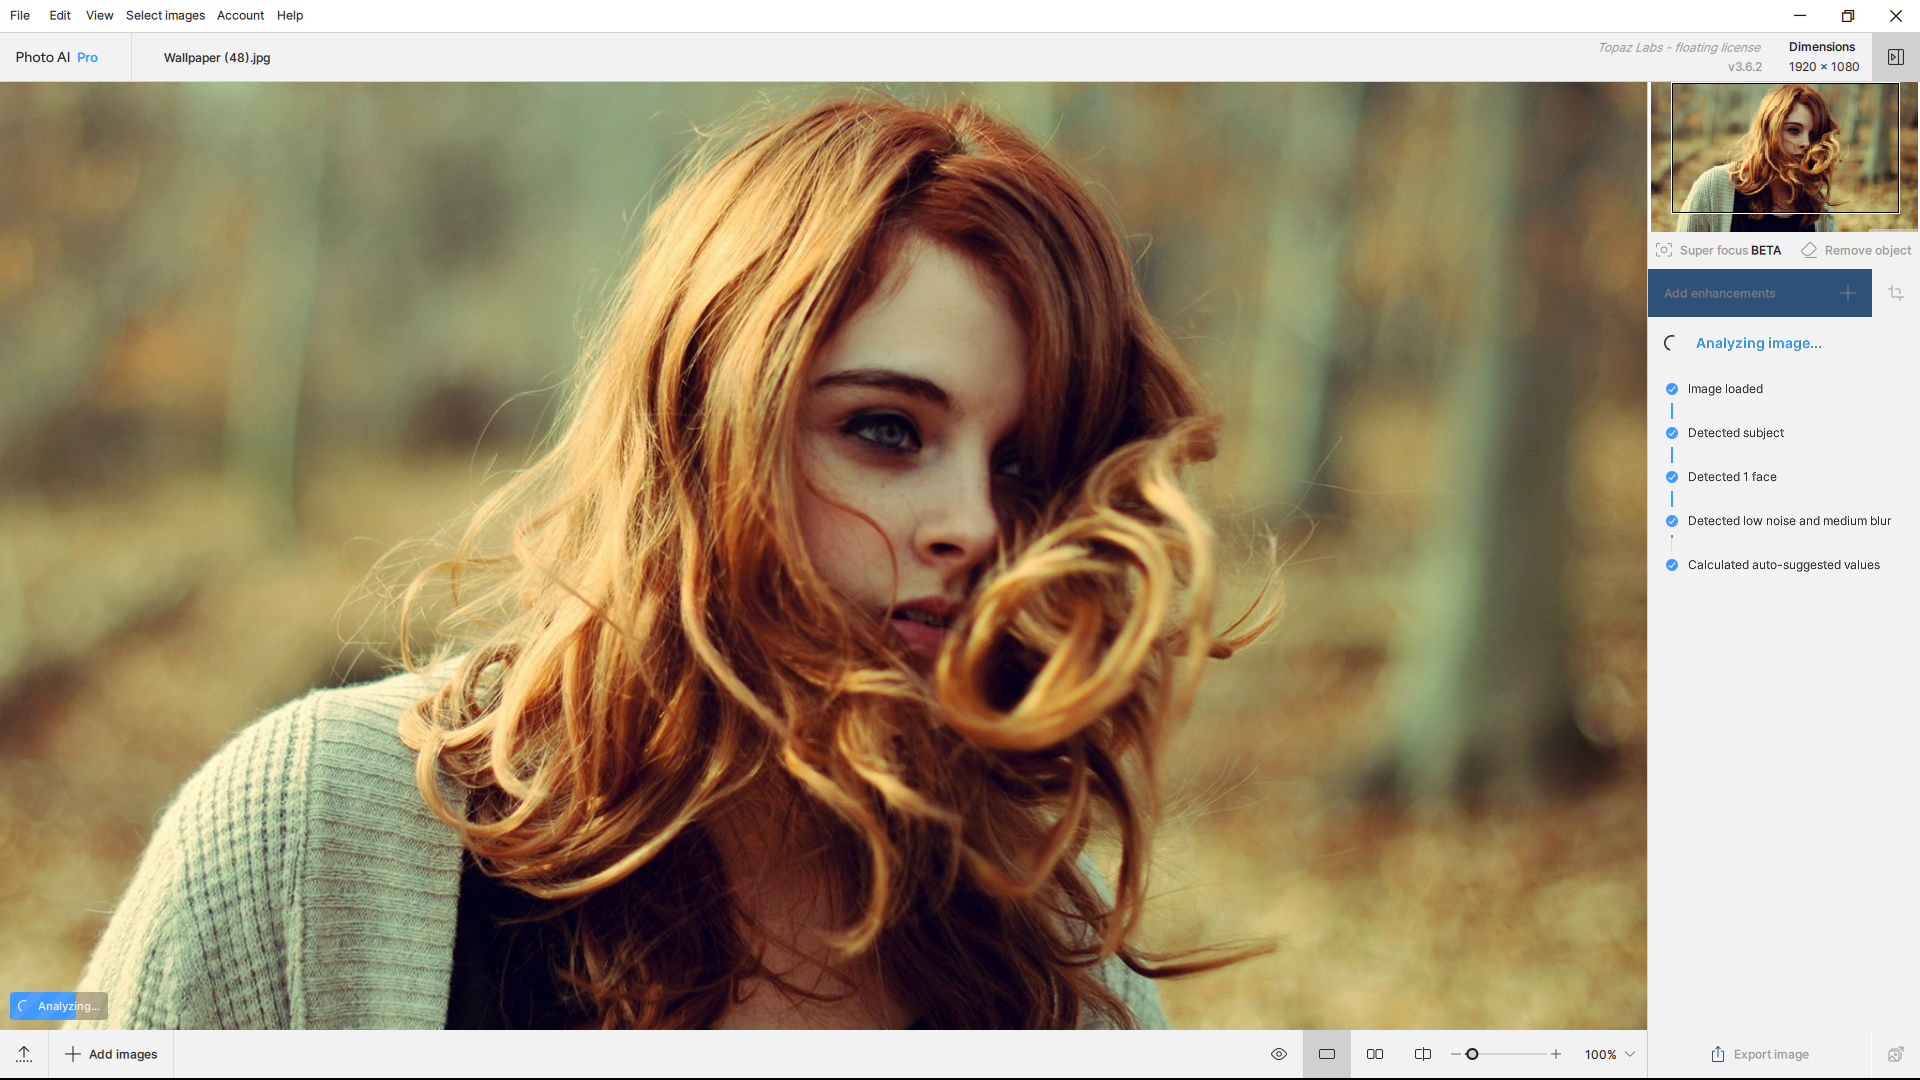Open the View menu
Viewport: 1920px width, 1080px height.
tap(99, 15)
